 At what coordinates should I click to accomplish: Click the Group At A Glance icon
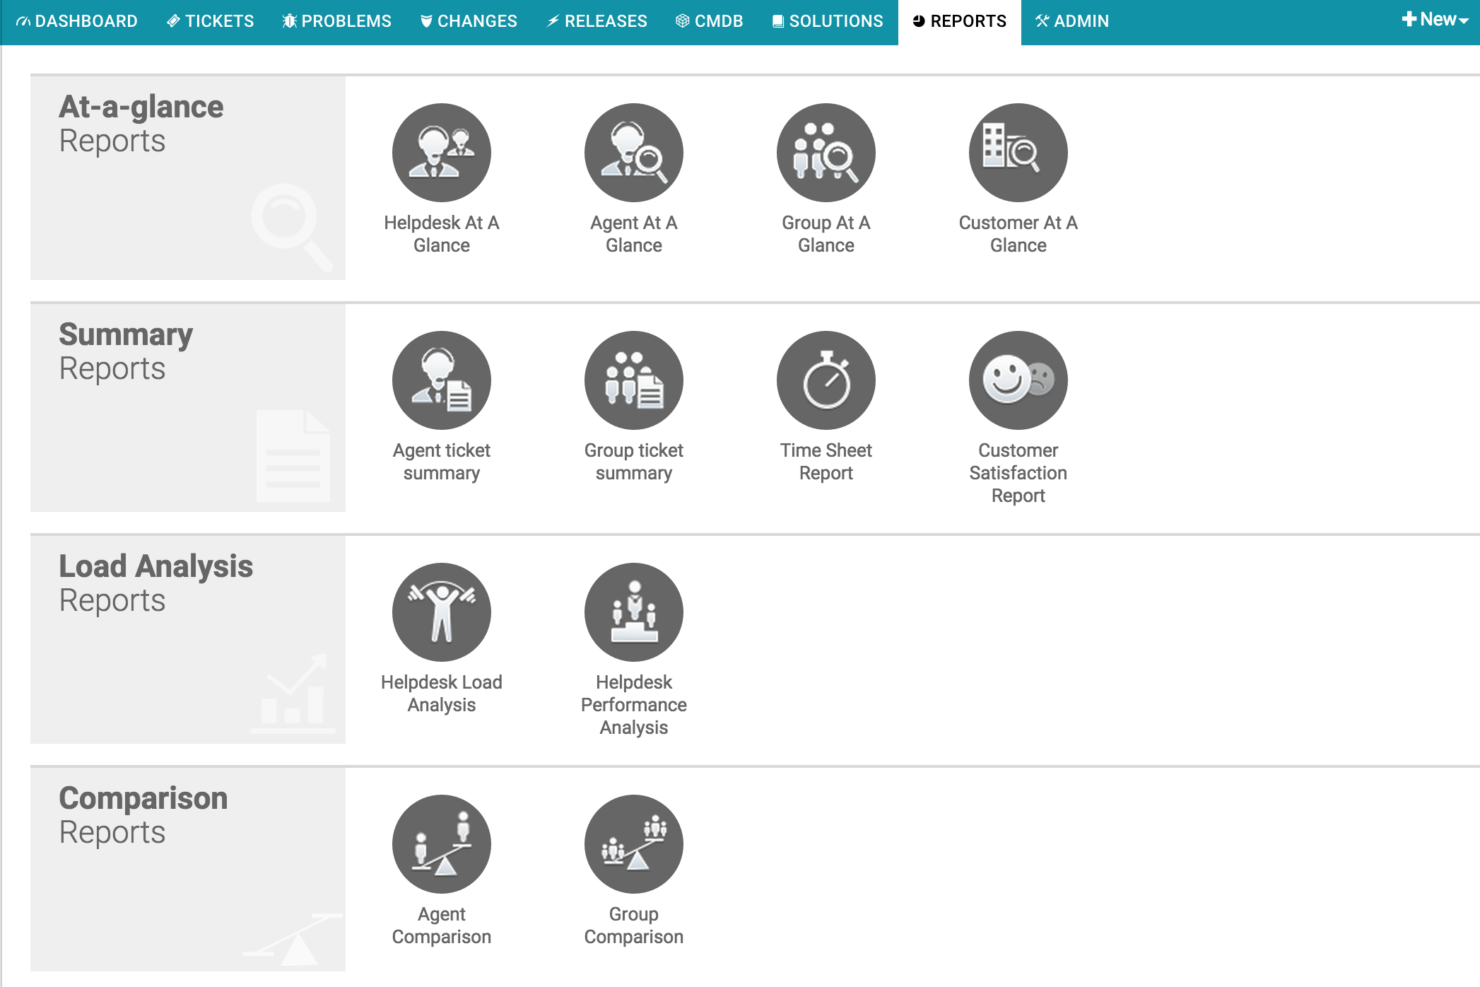826,153
